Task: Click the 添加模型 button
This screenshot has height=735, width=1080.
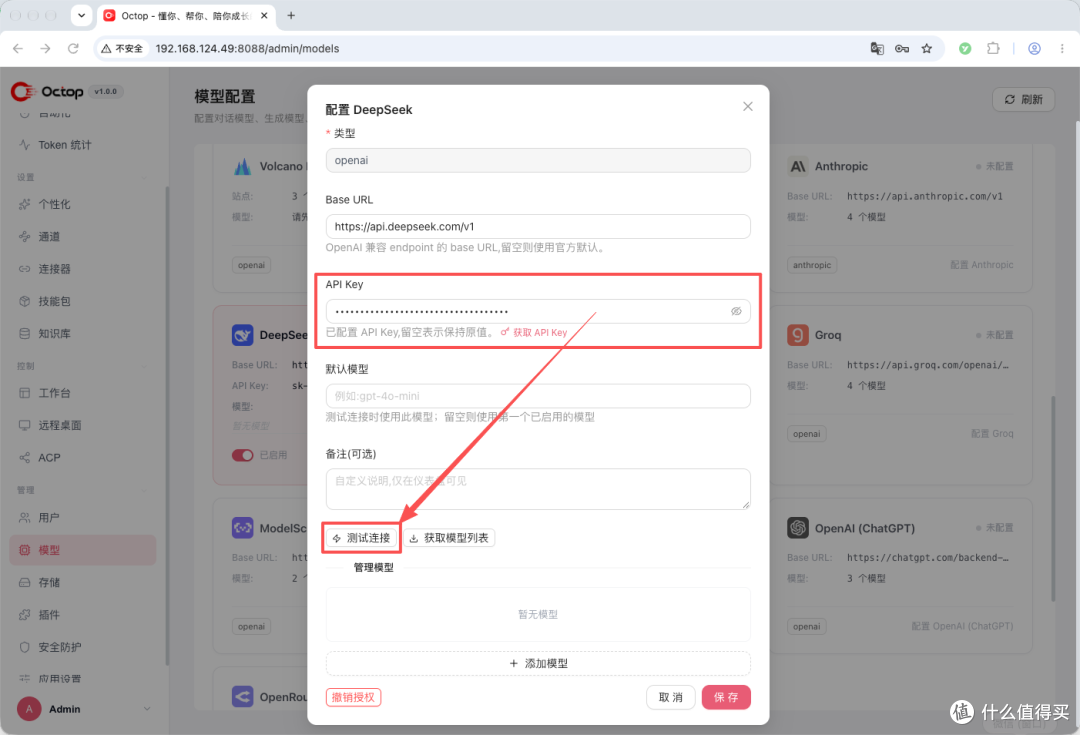Action: pyautogui.click(x=538, y=663)
